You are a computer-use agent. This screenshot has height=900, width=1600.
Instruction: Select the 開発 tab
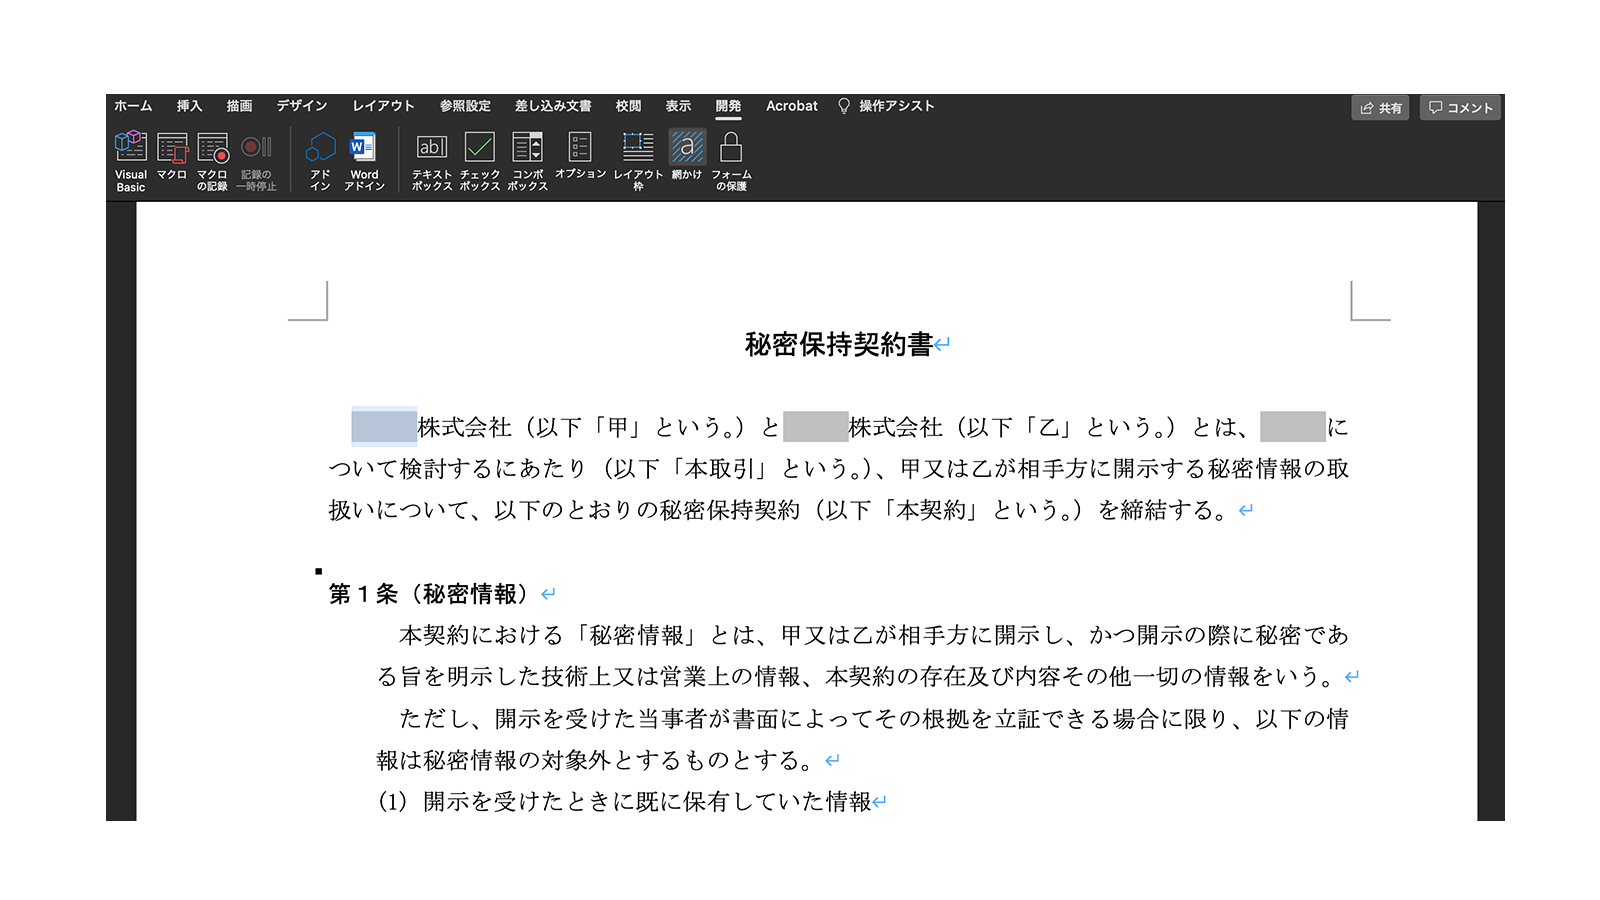point(728,106)
